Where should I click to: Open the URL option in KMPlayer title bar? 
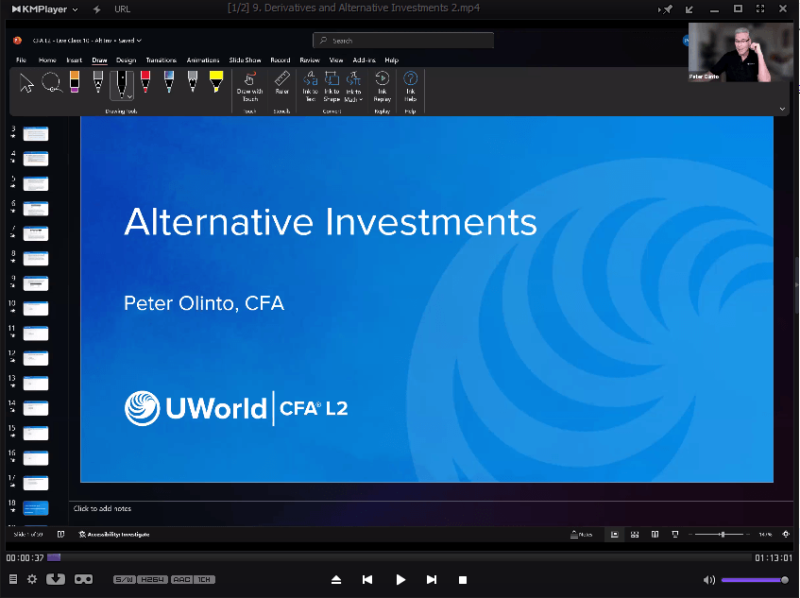coord(122,9)
